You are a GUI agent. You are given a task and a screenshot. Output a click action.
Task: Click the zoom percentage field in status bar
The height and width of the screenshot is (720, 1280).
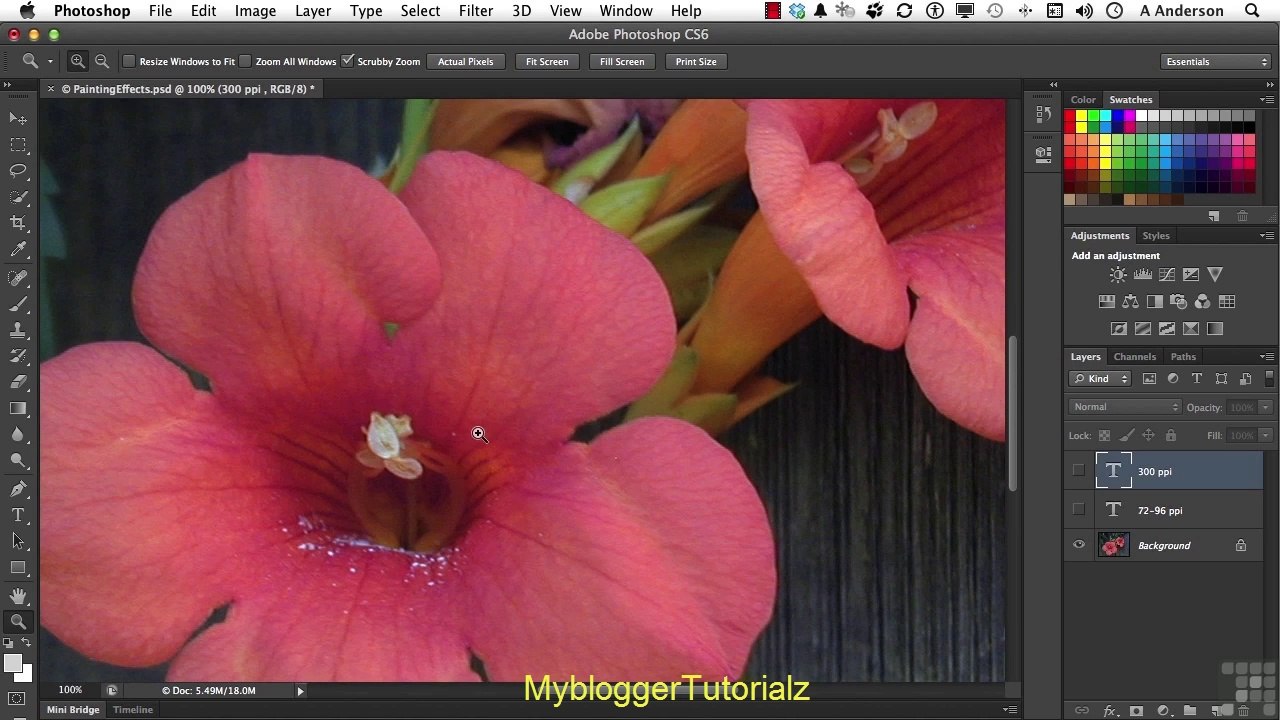(70, 691)
